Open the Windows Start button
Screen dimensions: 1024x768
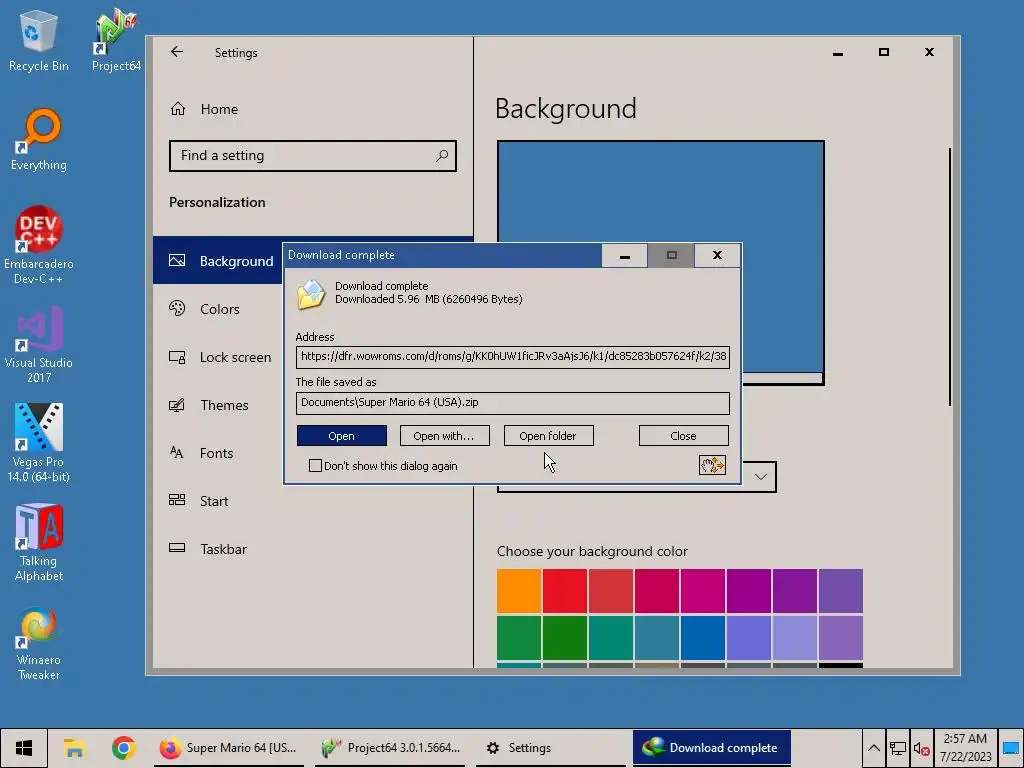click(x=24, y=748)
